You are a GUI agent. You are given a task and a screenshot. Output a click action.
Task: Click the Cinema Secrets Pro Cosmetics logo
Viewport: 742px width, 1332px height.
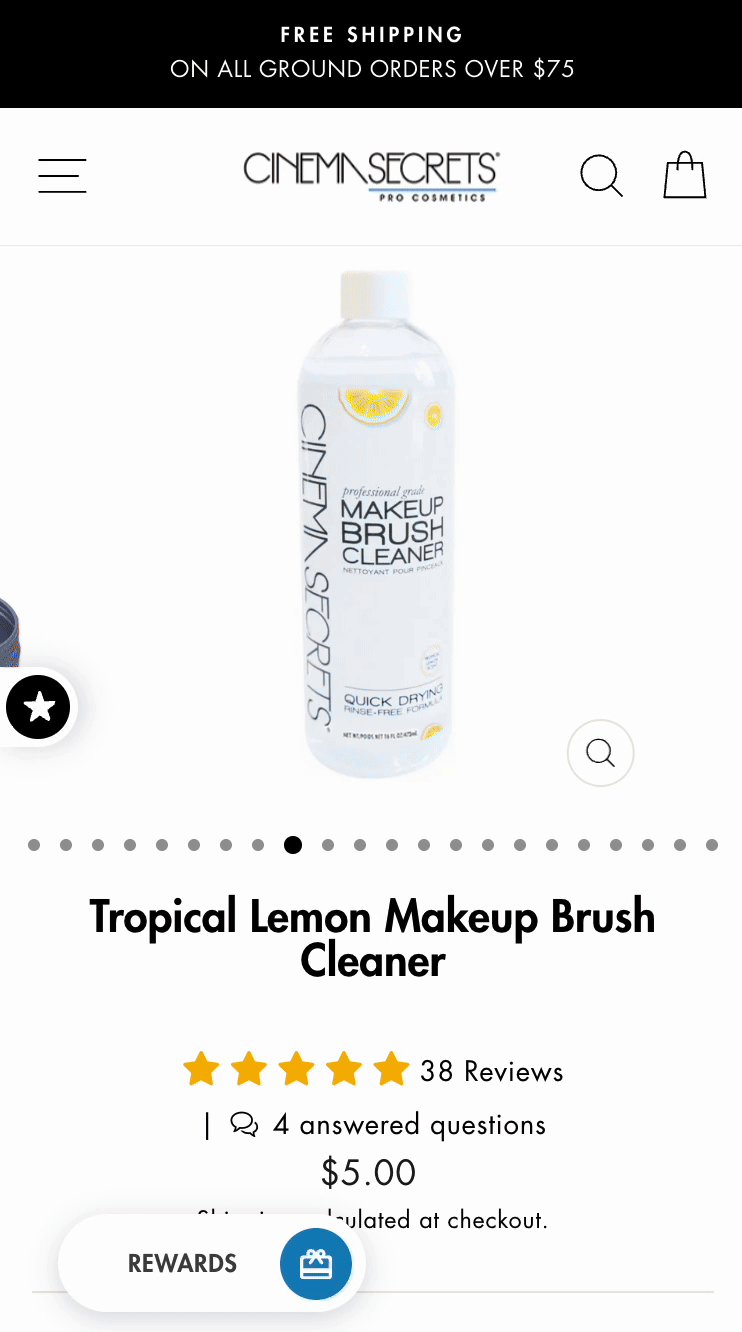pos(371,176)
